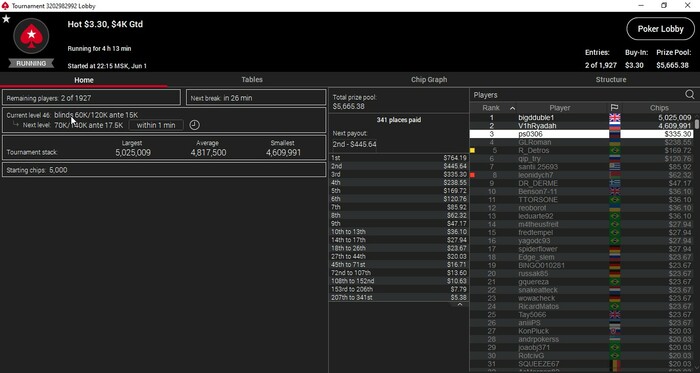Sort players by country flag column
This screenshot has width=700, height=373.
614,108
